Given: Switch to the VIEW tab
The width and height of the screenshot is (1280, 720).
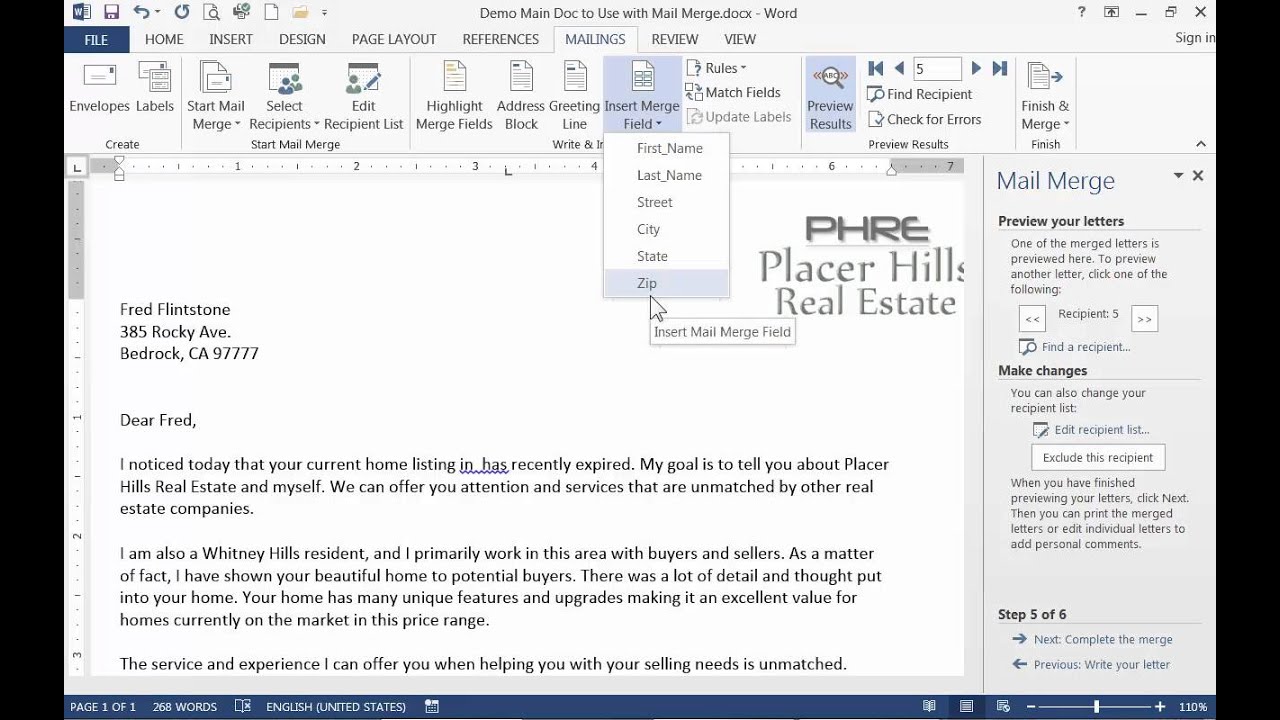Looking at the screenshot, I should pyautogui.click(x=740, y=39).
